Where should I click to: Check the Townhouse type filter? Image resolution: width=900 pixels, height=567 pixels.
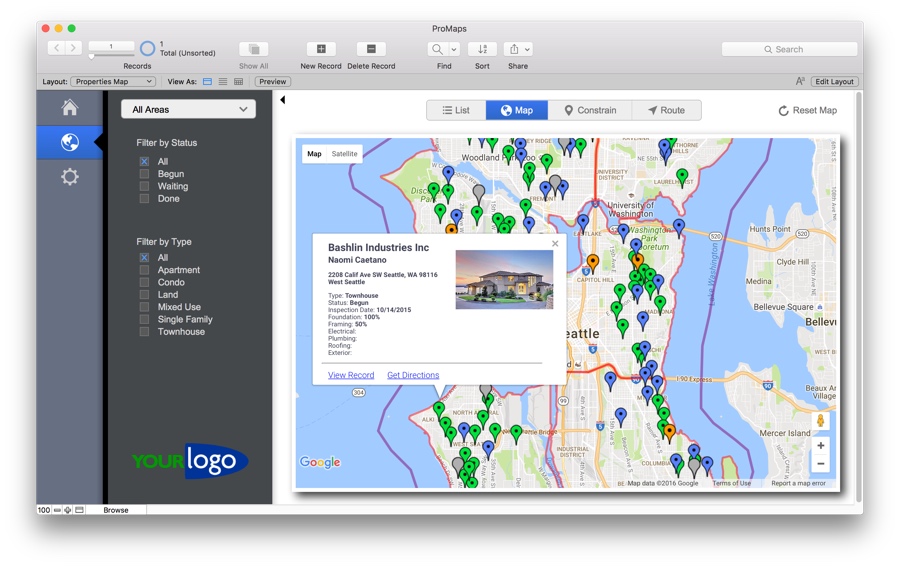(144, 332)
